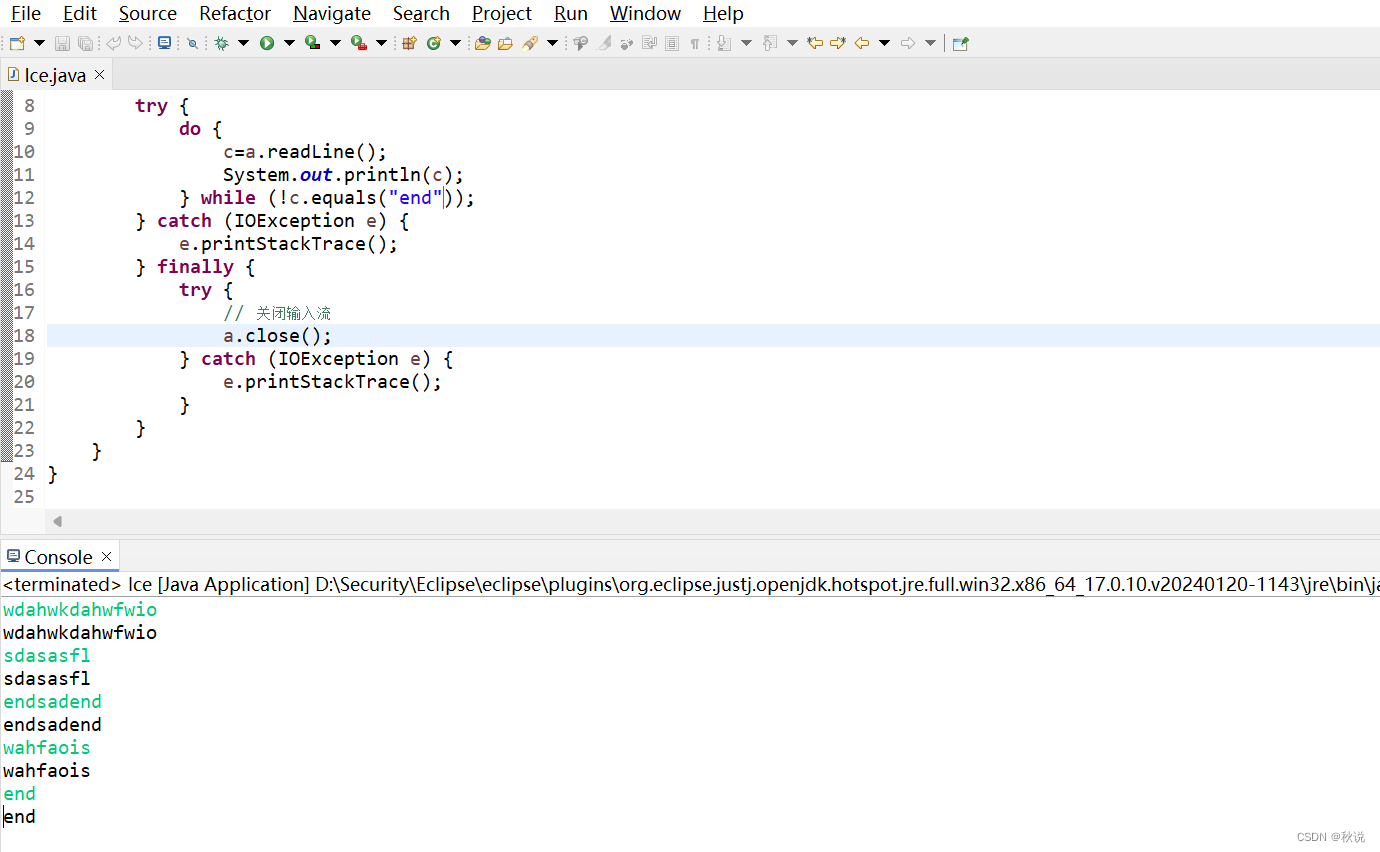Click the Coverage run icon
The width and height of the screenshot is (1380, 852).
(x=313, y=43)
